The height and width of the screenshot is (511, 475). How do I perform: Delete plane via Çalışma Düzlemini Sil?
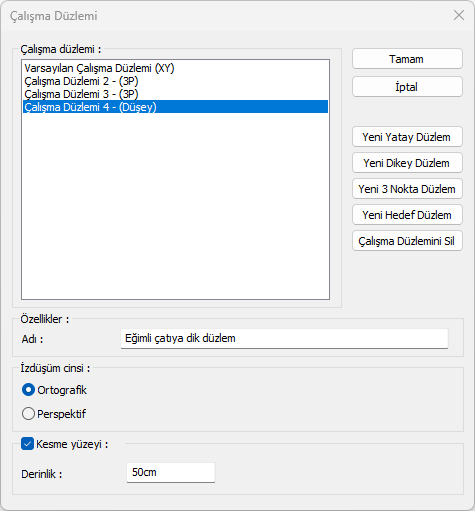pos(407,241)
